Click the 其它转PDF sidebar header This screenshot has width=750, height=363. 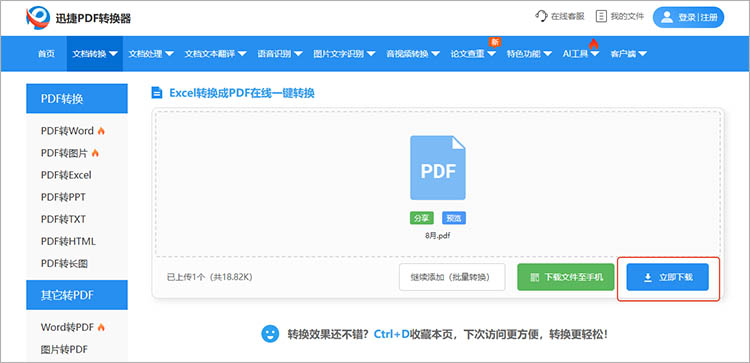77,295
